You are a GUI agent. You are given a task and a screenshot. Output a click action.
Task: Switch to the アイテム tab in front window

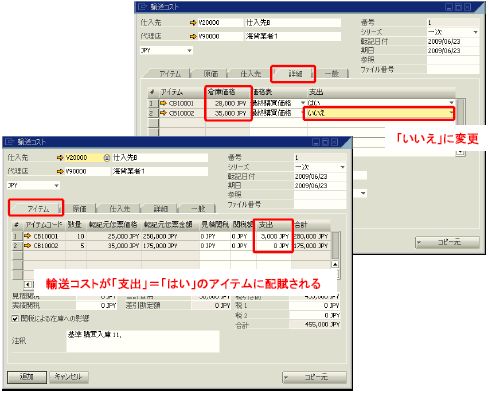pos(37,209)
